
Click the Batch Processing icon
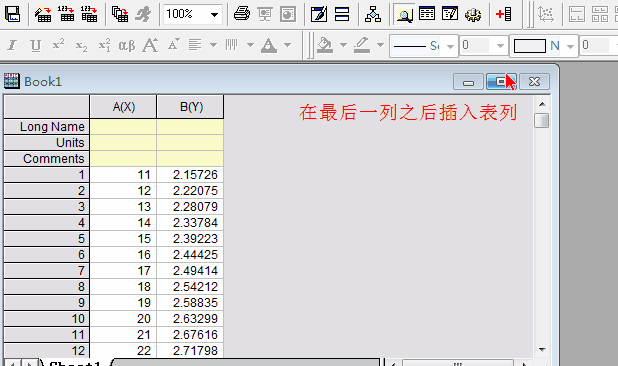pyautogui.click(x=120, y=14)
